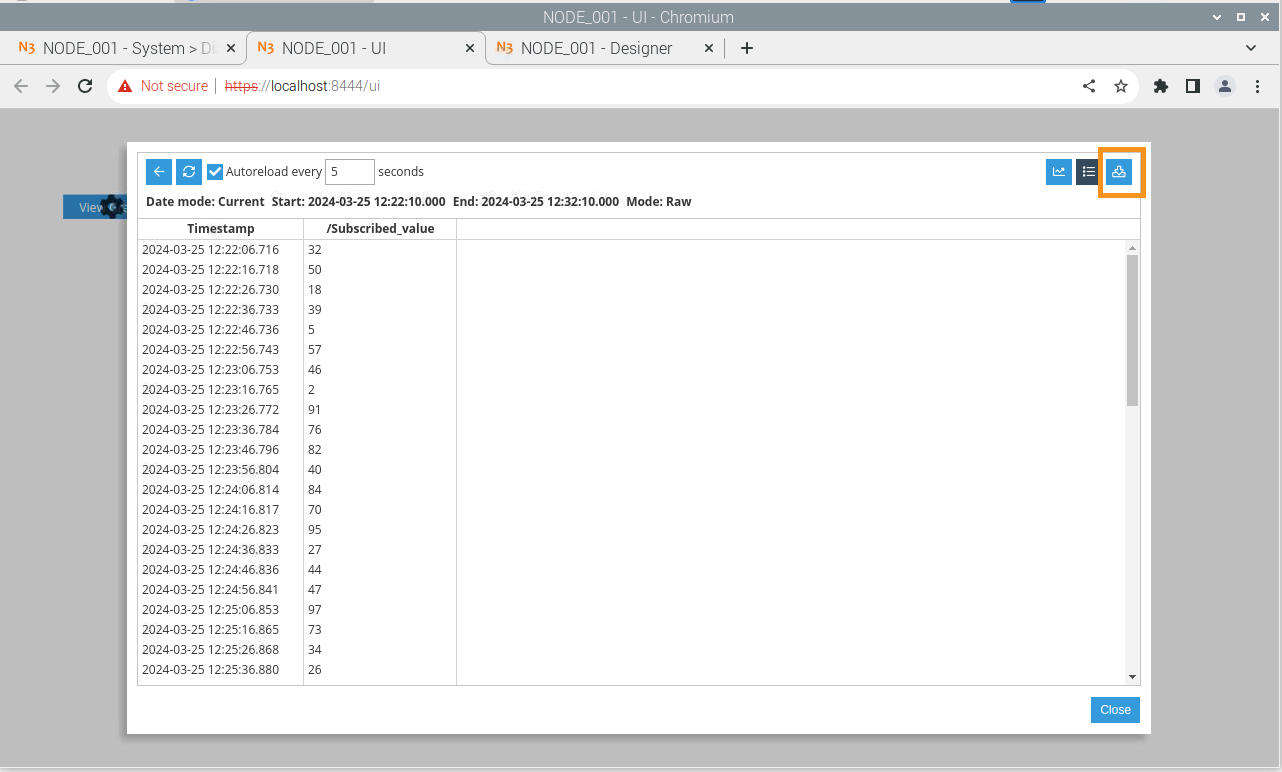Open the Chromium three-dot menu
1282x772 pixels.
pyautogui.click(x=1258, y=86)
